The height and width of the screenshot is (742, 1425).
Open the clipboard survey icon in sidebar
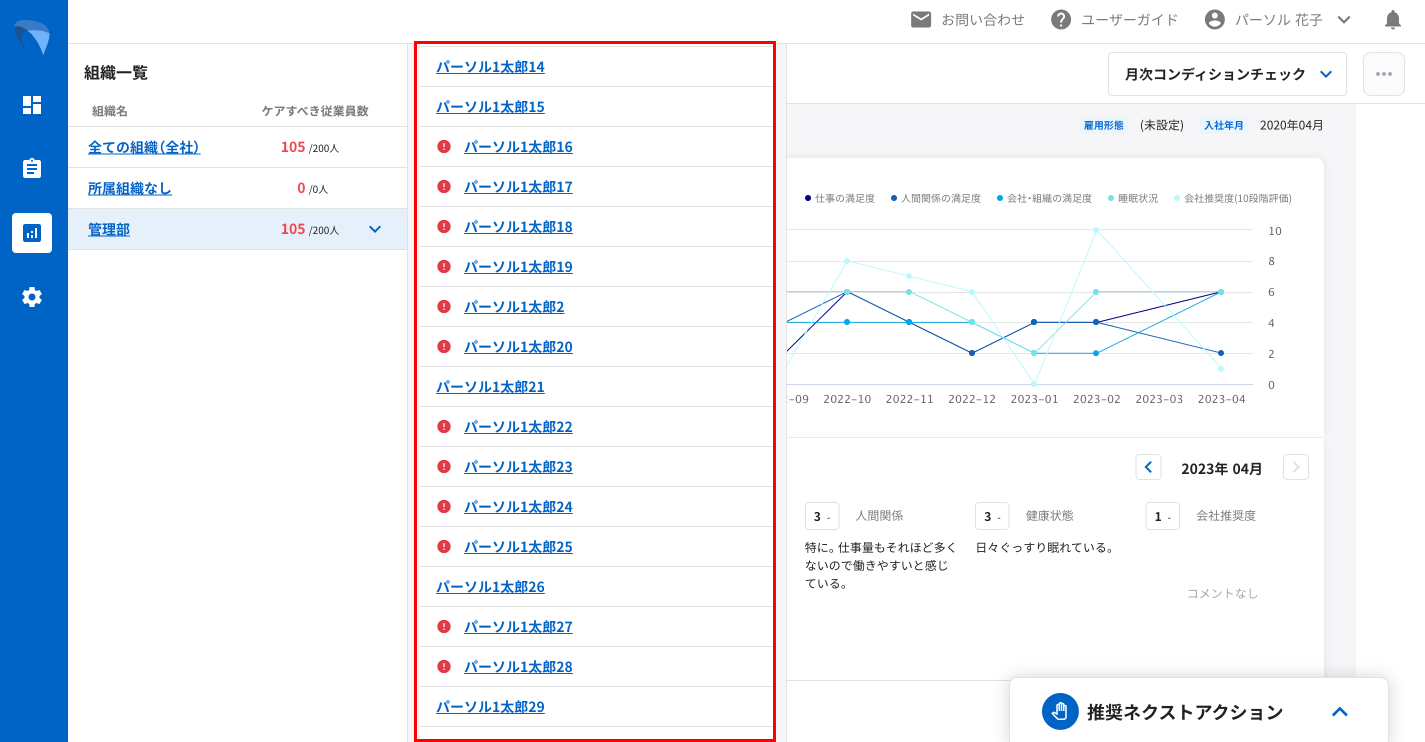coord(32,168)
